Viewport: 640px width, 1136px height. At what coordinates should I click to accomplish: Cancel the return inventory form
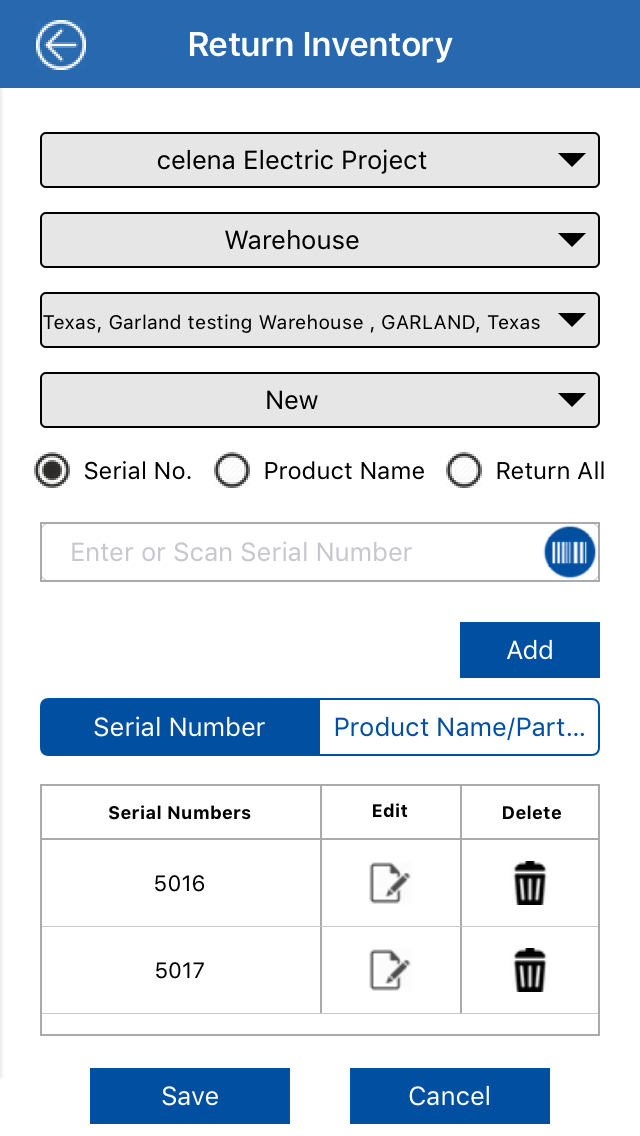(x=450, y=1096)
